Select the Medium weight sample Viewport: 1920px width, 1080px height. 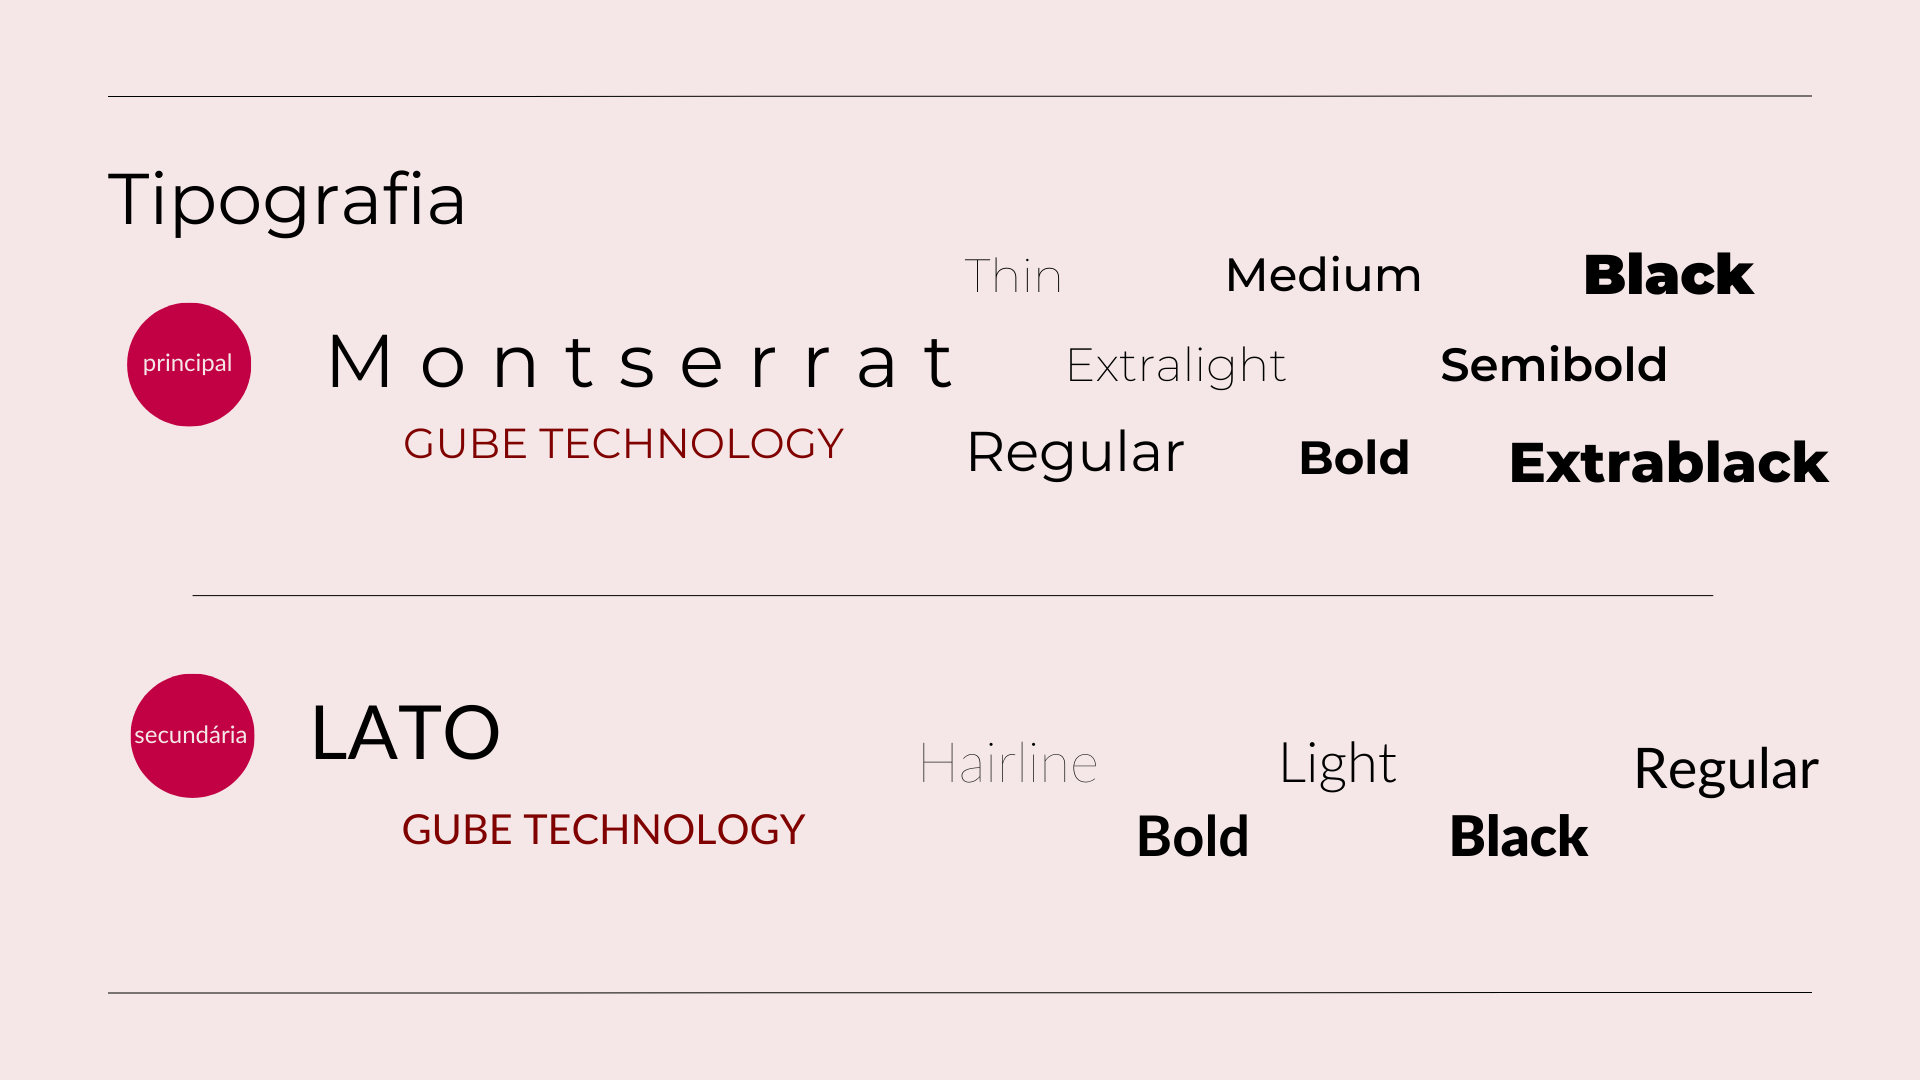tap(1323, 275)
